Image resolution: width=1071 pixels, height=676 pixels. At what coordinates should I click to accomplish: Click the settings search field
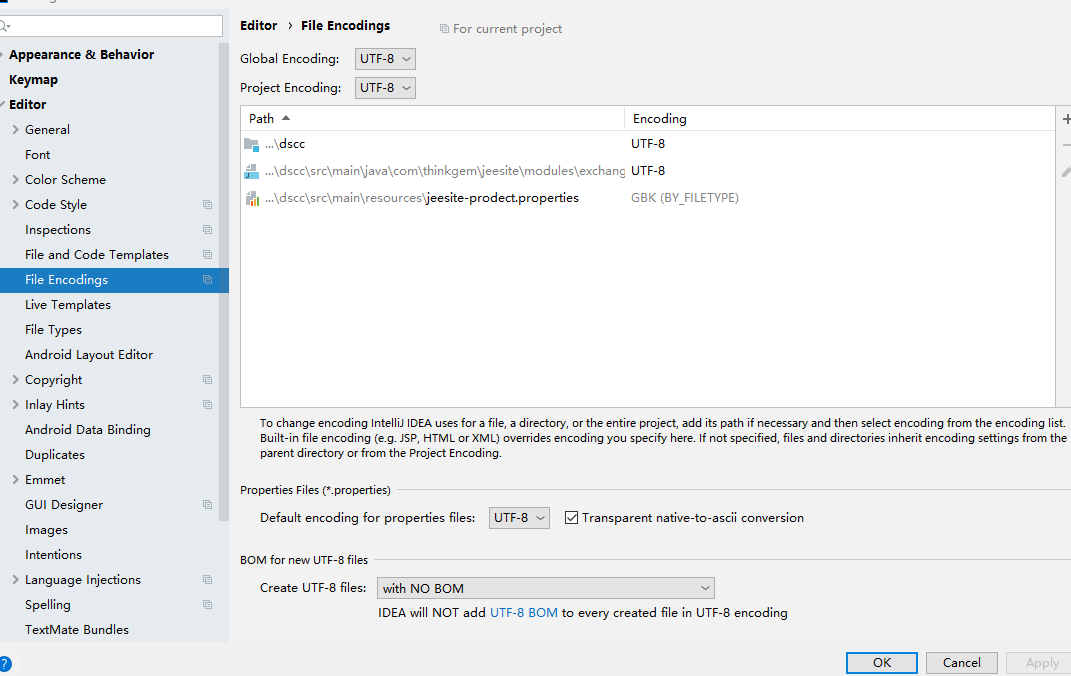click(x=111, y=26)
